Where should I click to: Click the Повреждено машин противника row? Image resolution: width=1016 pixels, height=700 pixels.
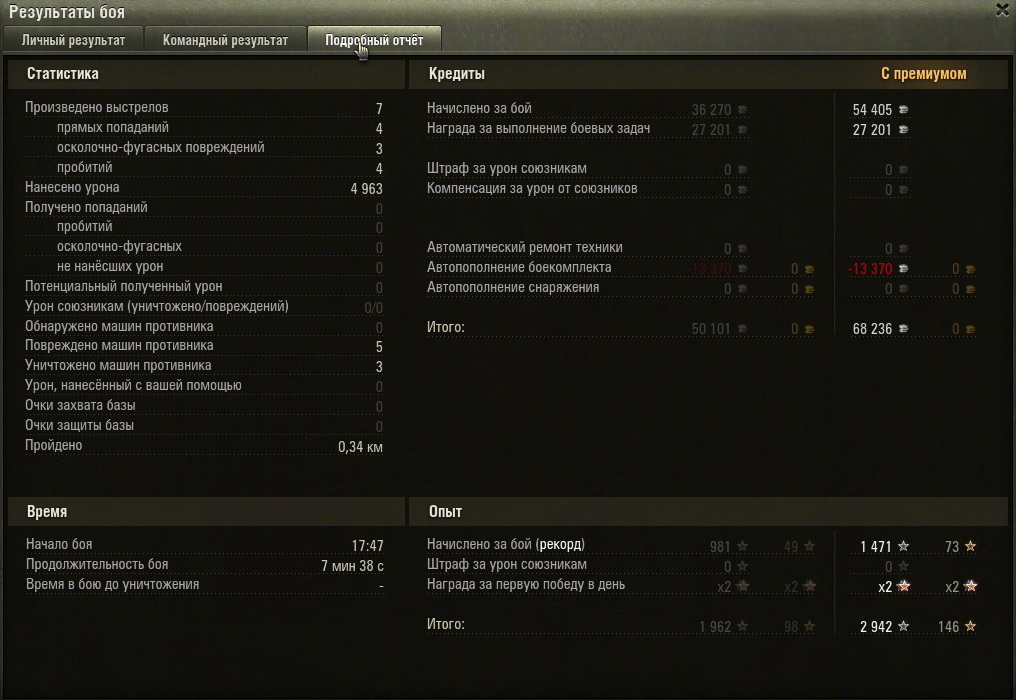coord(203,345)
